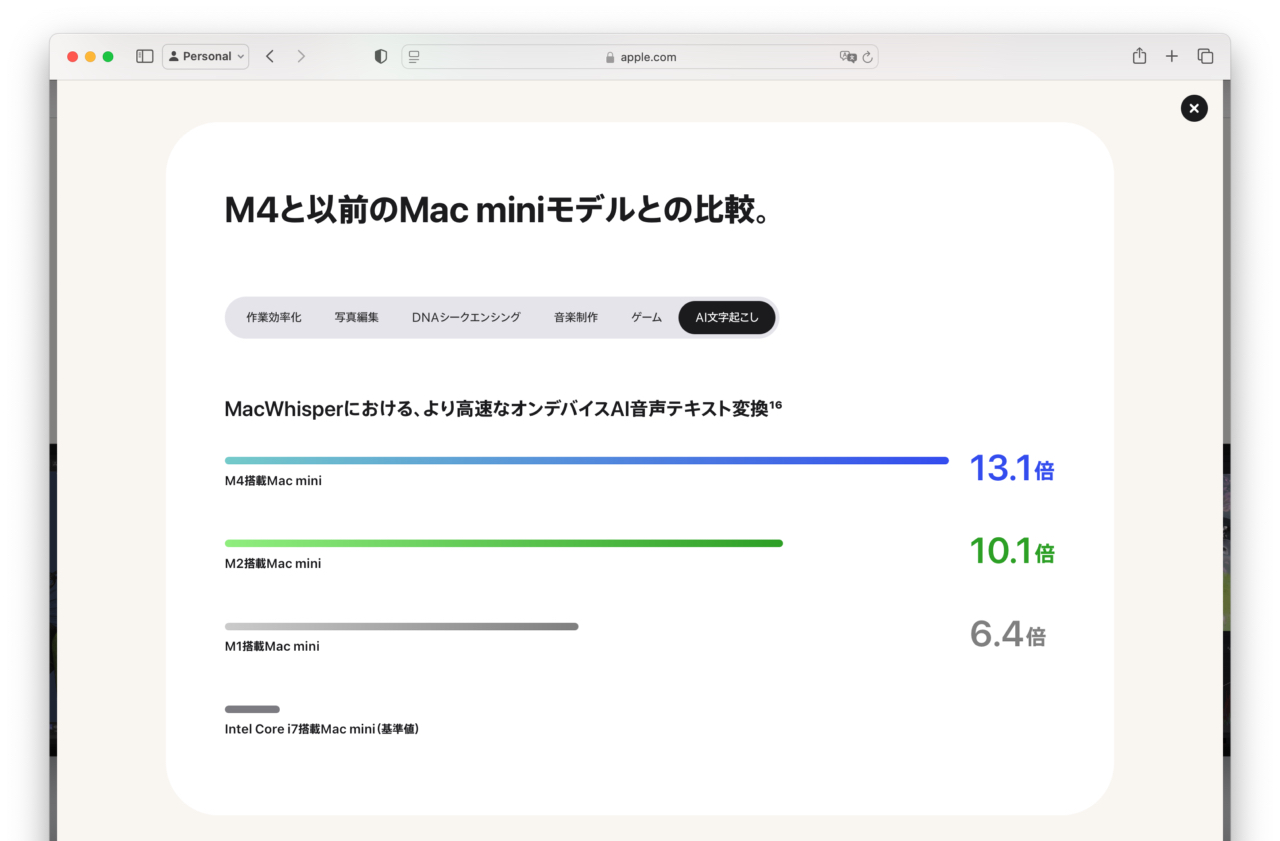
Task: Click the M2搭載Mac mini green bar
Action: click(504, 544)
